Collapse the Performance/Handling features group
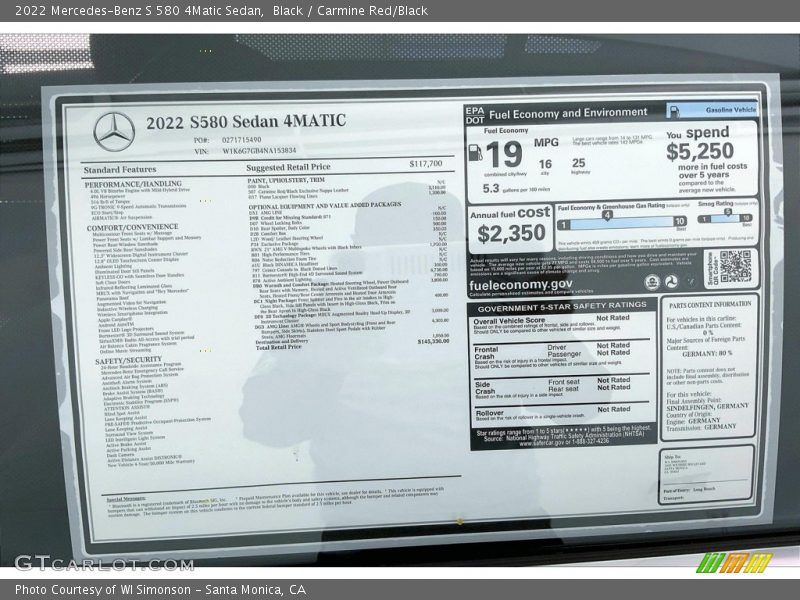800x600 pixels. pyautogui.click(x=132, y=186)
